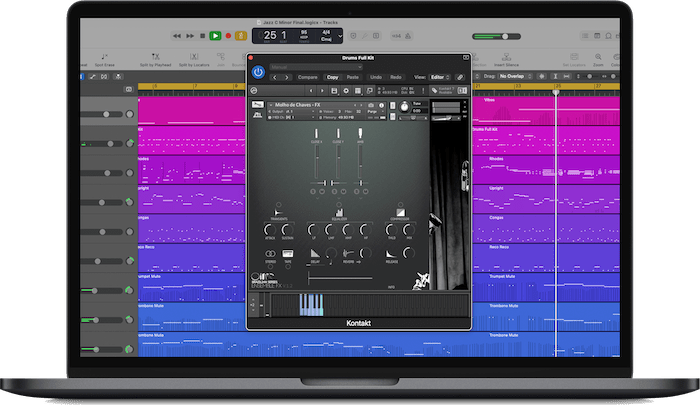Click the Split by Locators toolbar icon
This screenshot has height=405, width=700.
tap(194, 59)
